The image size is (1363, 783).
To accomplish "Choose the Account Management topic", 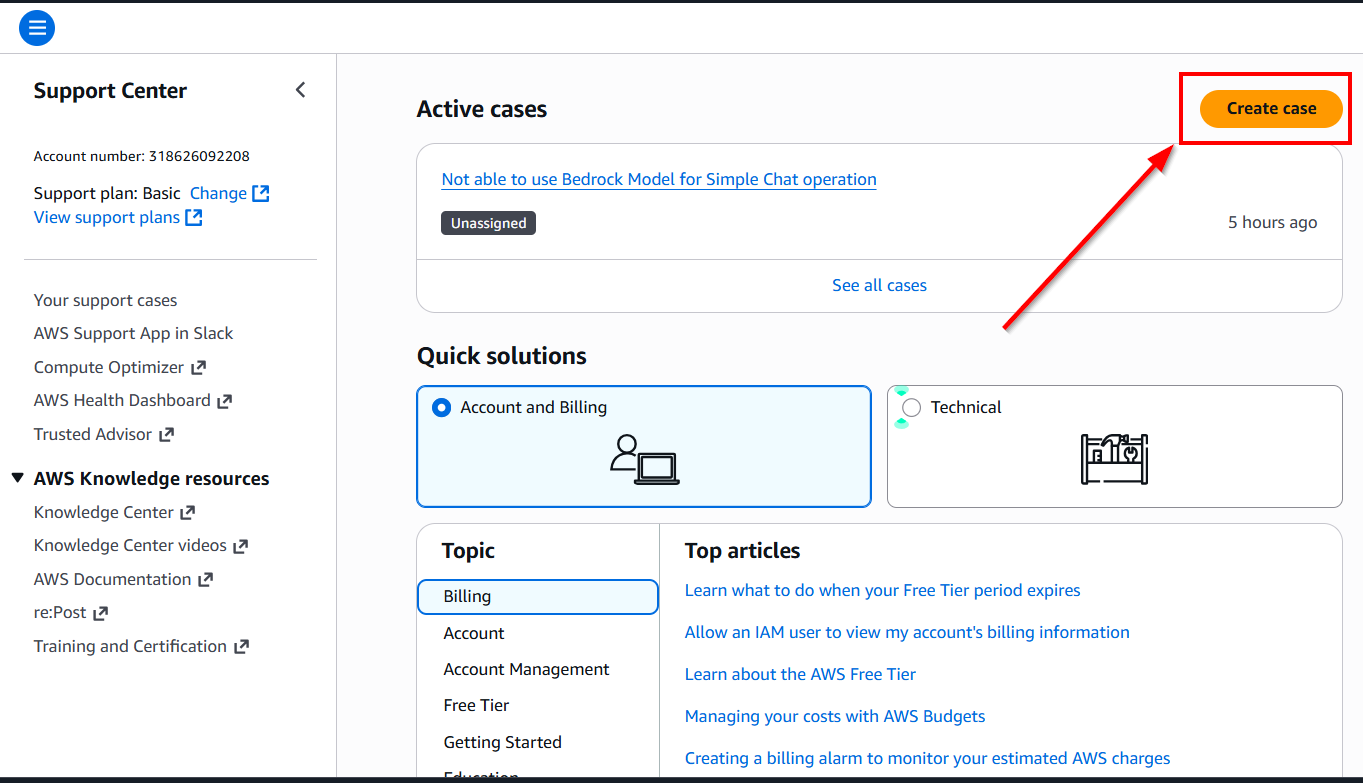I will (x=526, y=669).
